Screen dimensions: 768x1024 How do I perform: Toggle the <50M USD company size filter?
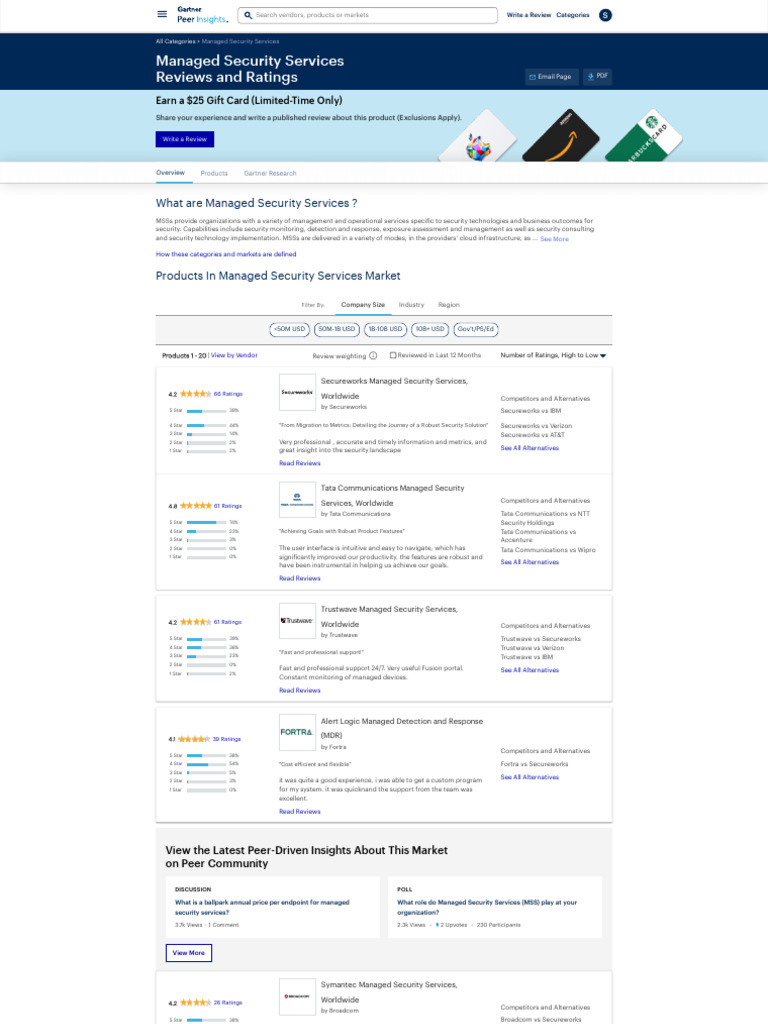(289, 329)
